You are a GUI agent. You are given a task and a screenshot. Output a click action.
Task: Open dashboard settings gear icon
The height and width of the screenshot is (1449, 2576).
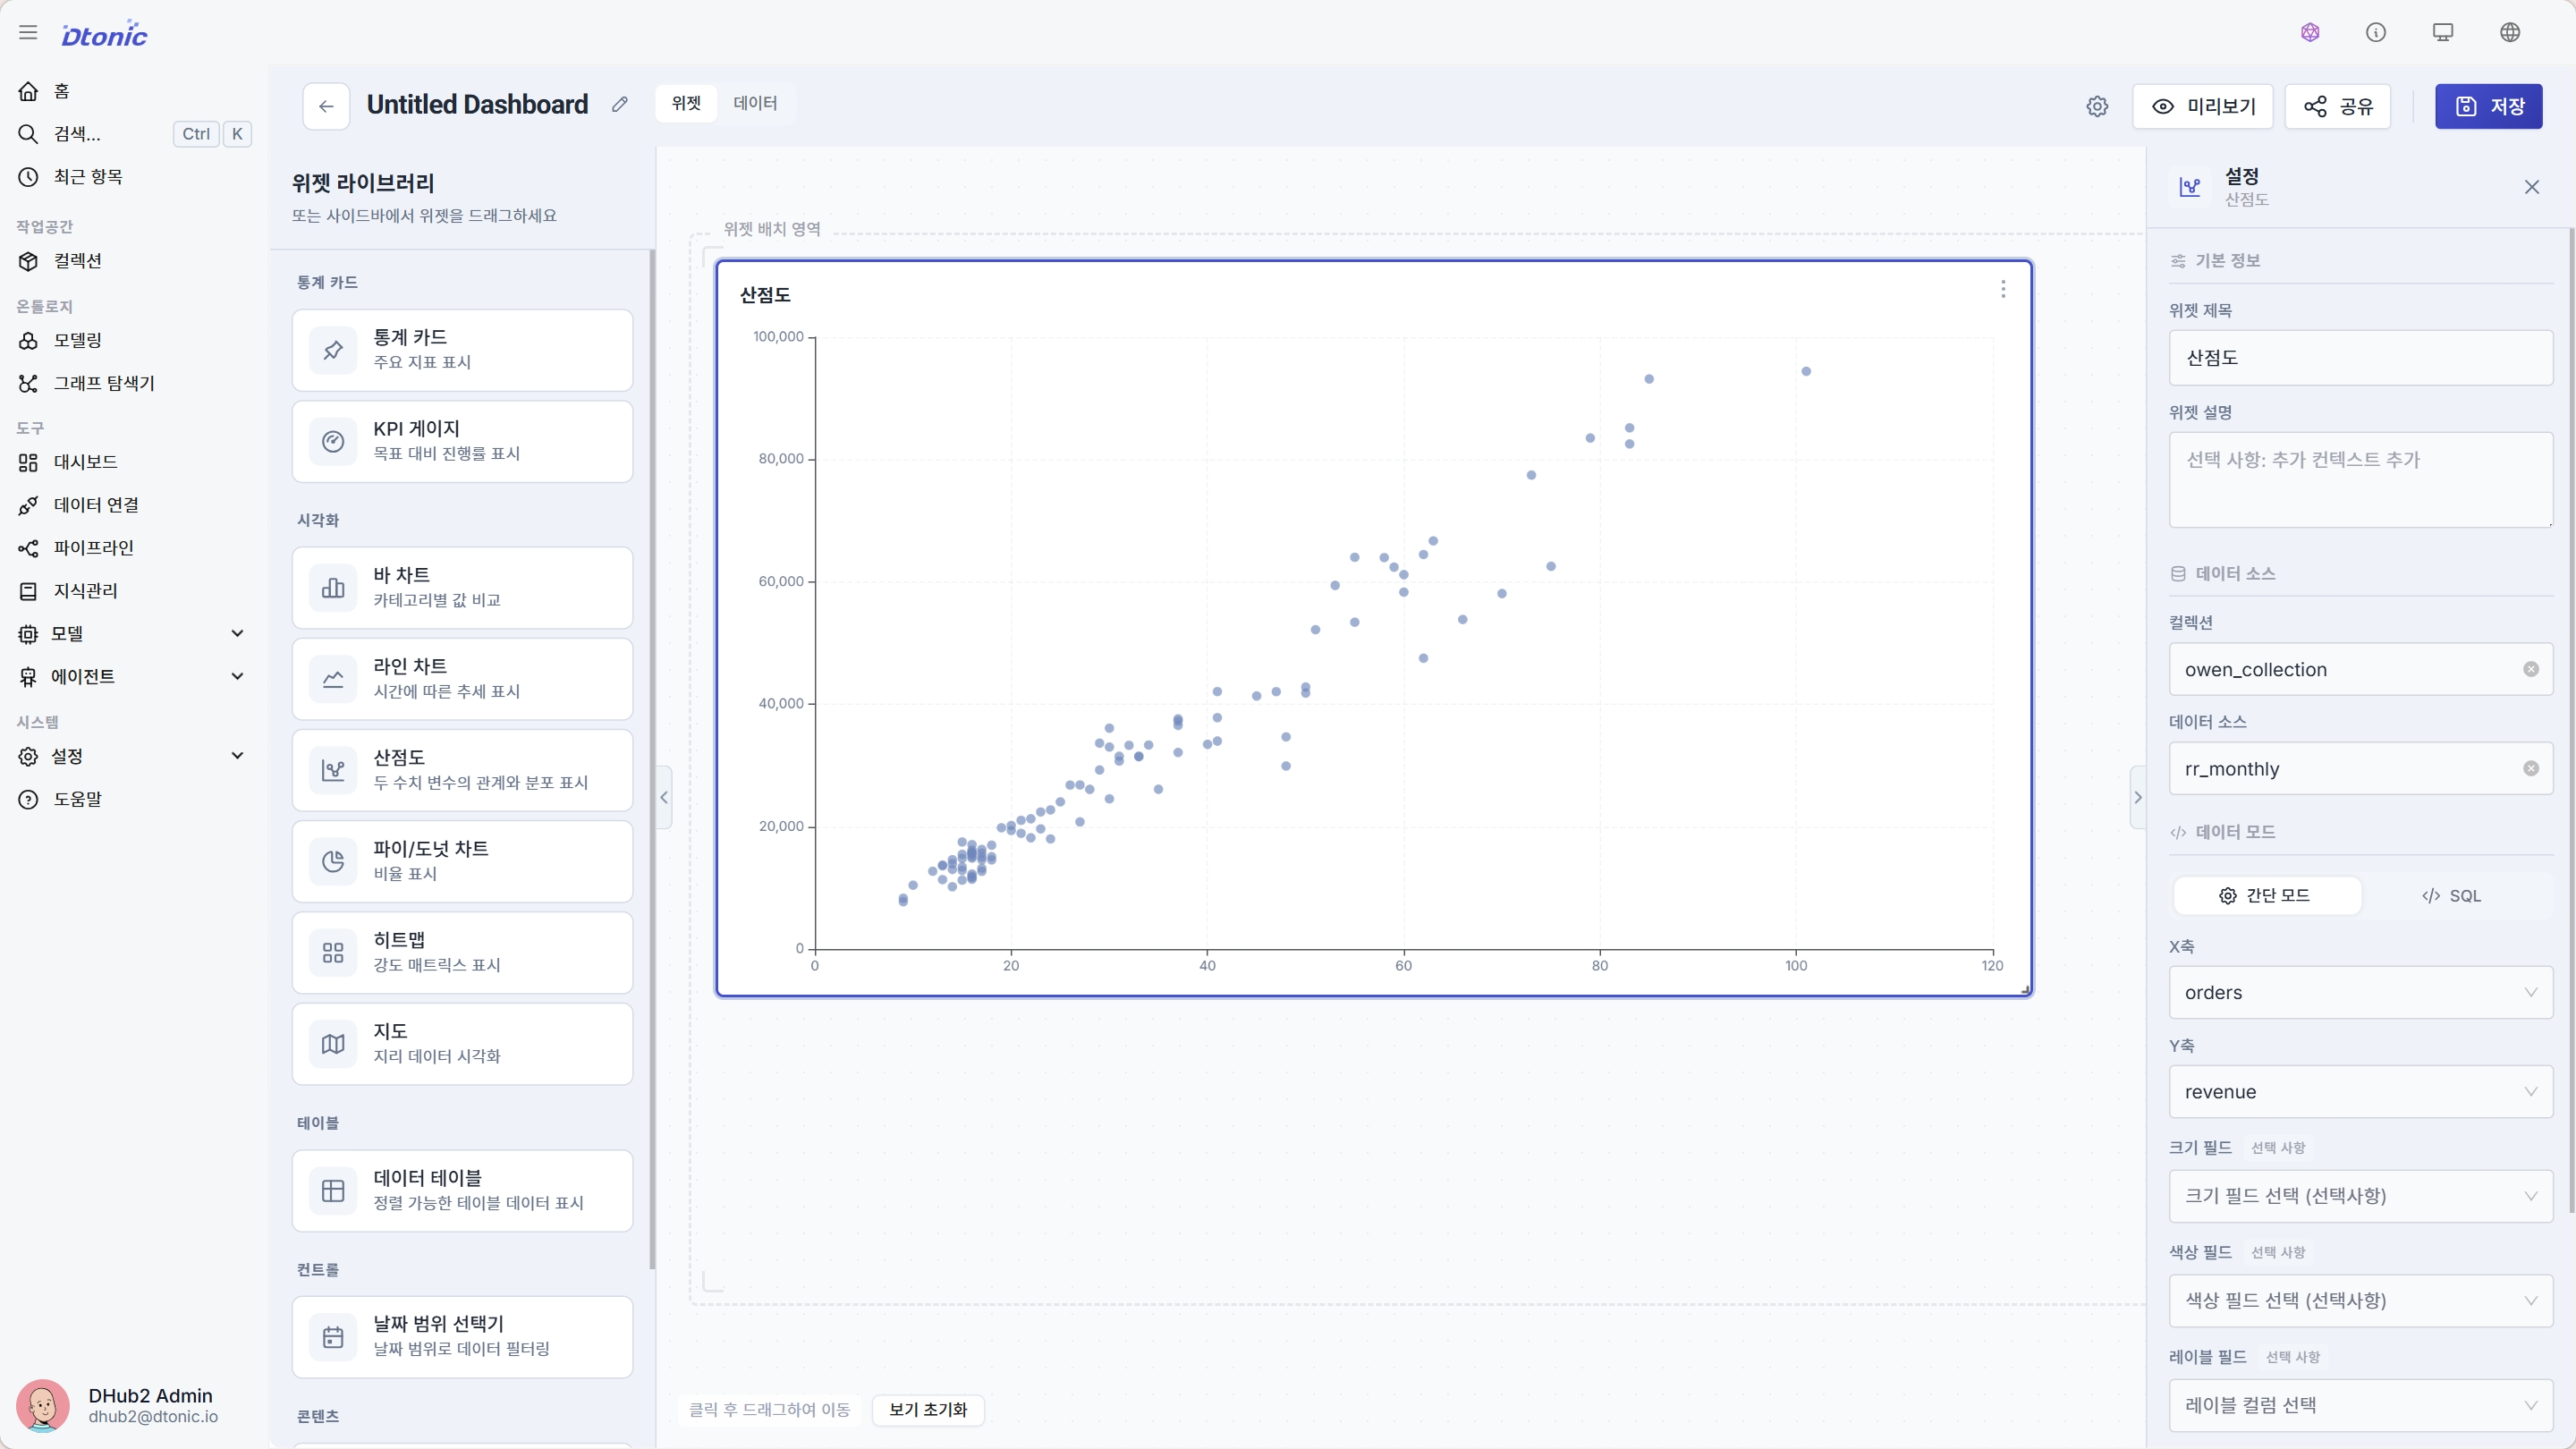point(2097,106)
